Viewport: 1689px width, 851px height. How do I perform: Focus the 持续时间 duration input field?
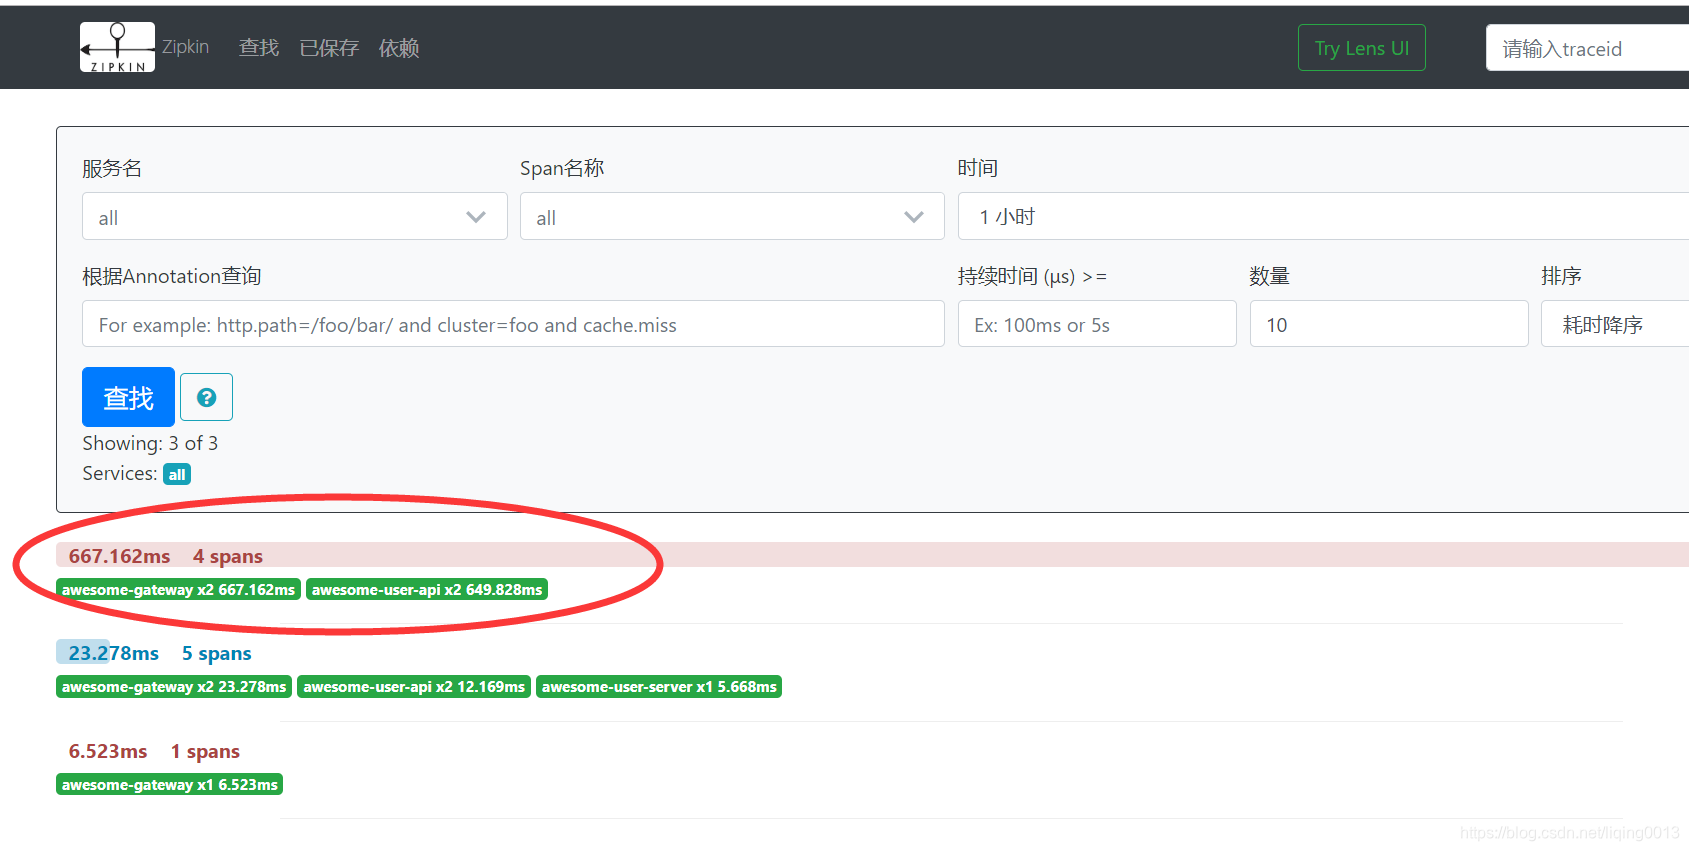1097,324
